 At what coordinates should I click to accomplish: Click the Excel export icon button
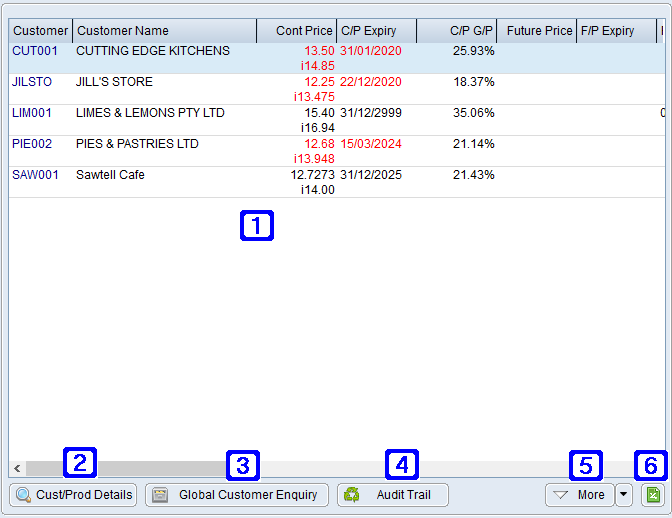(x=652, y=495)
